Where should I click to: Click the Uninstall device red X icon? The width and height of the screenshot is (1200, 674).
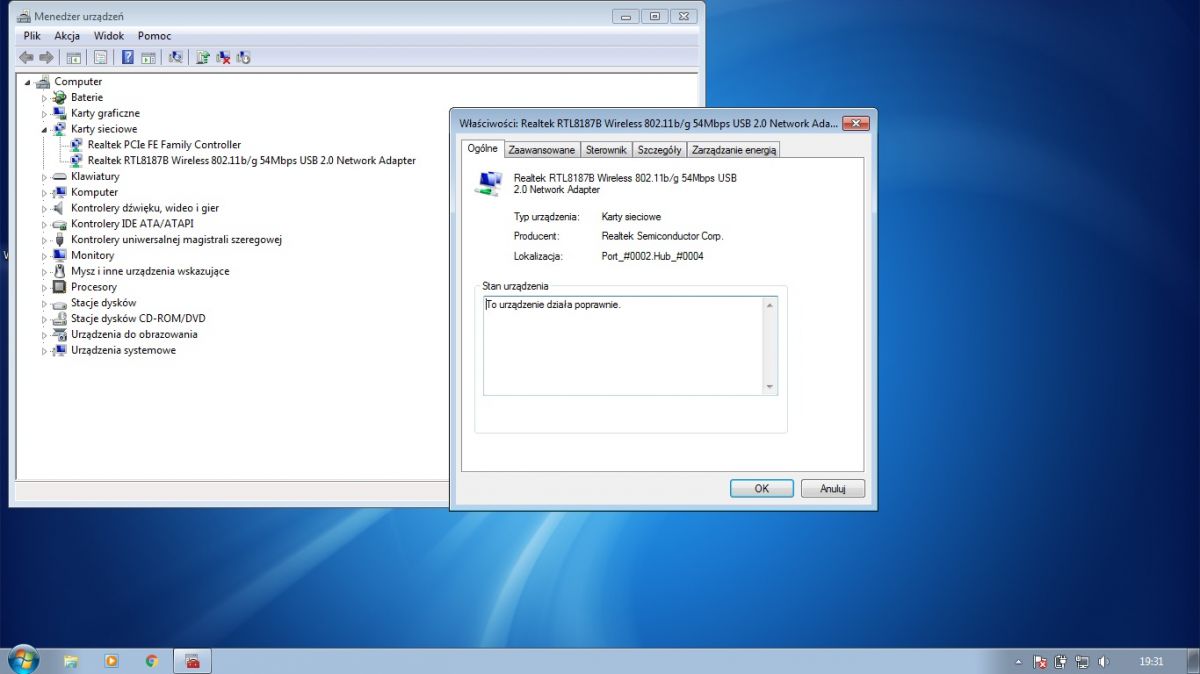223,57
